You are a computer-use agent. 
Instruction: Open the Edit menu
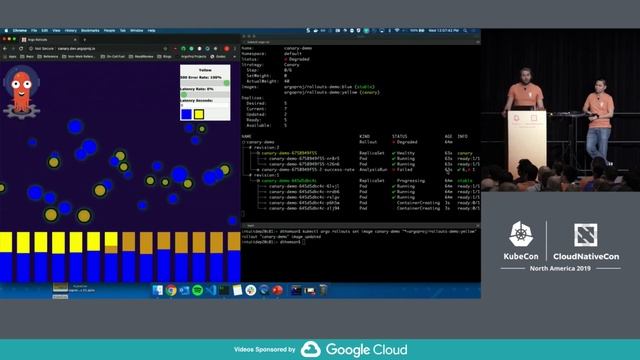click(44, 31)
